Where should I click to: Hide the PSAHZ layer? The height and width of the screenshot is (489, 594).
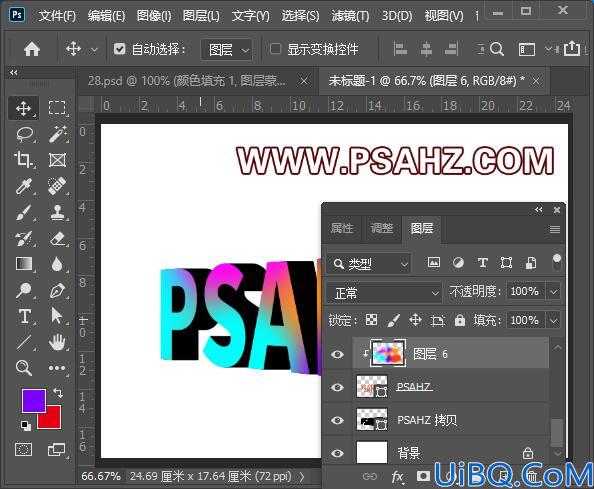point(337,387)
